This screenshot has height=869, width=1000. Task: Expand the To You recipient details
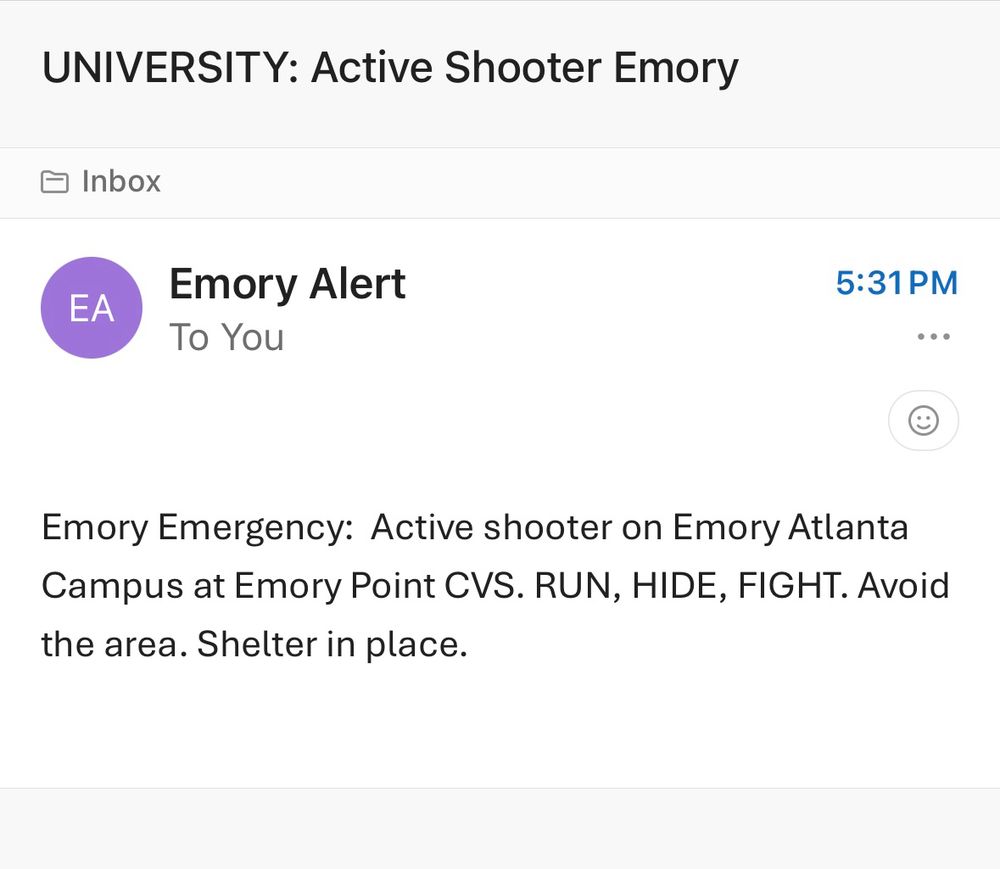(227, 337)
